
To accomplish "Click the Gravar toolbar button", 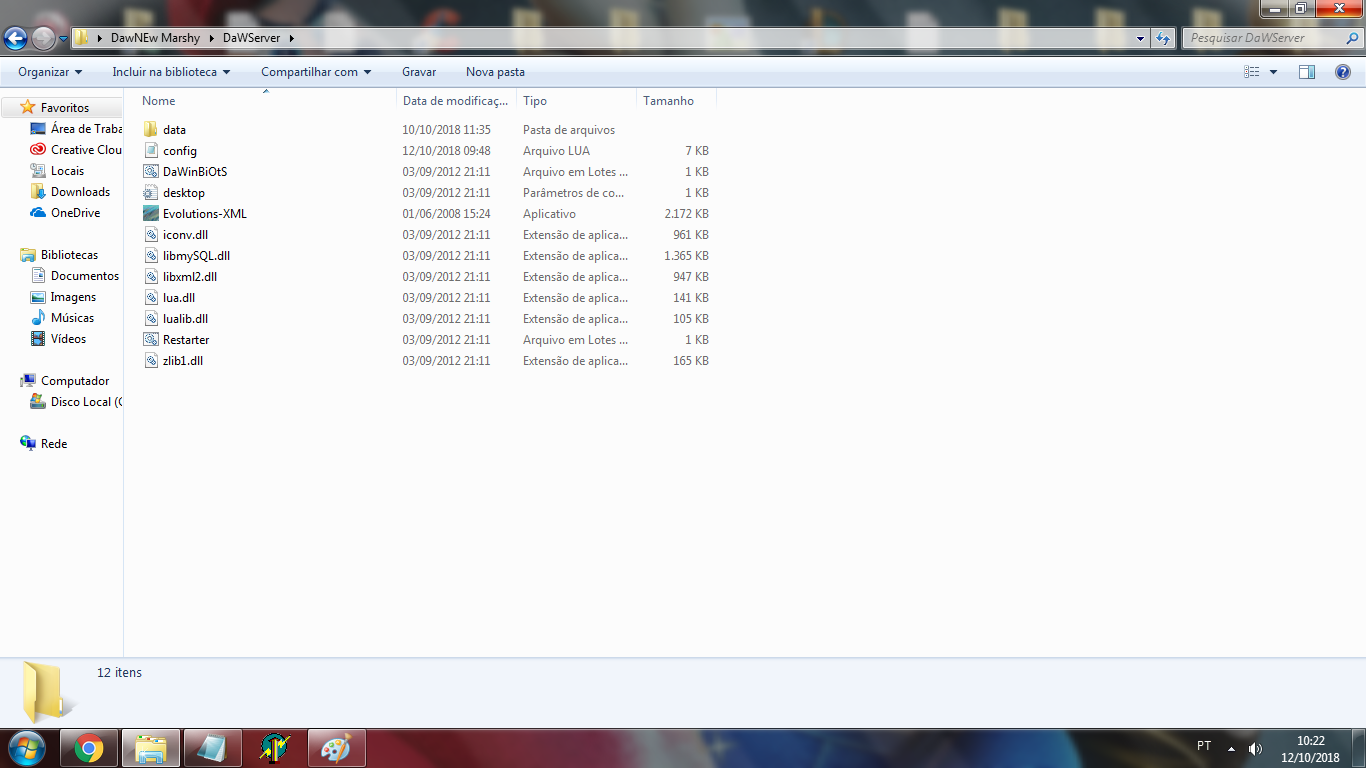I will coord(419,72).
